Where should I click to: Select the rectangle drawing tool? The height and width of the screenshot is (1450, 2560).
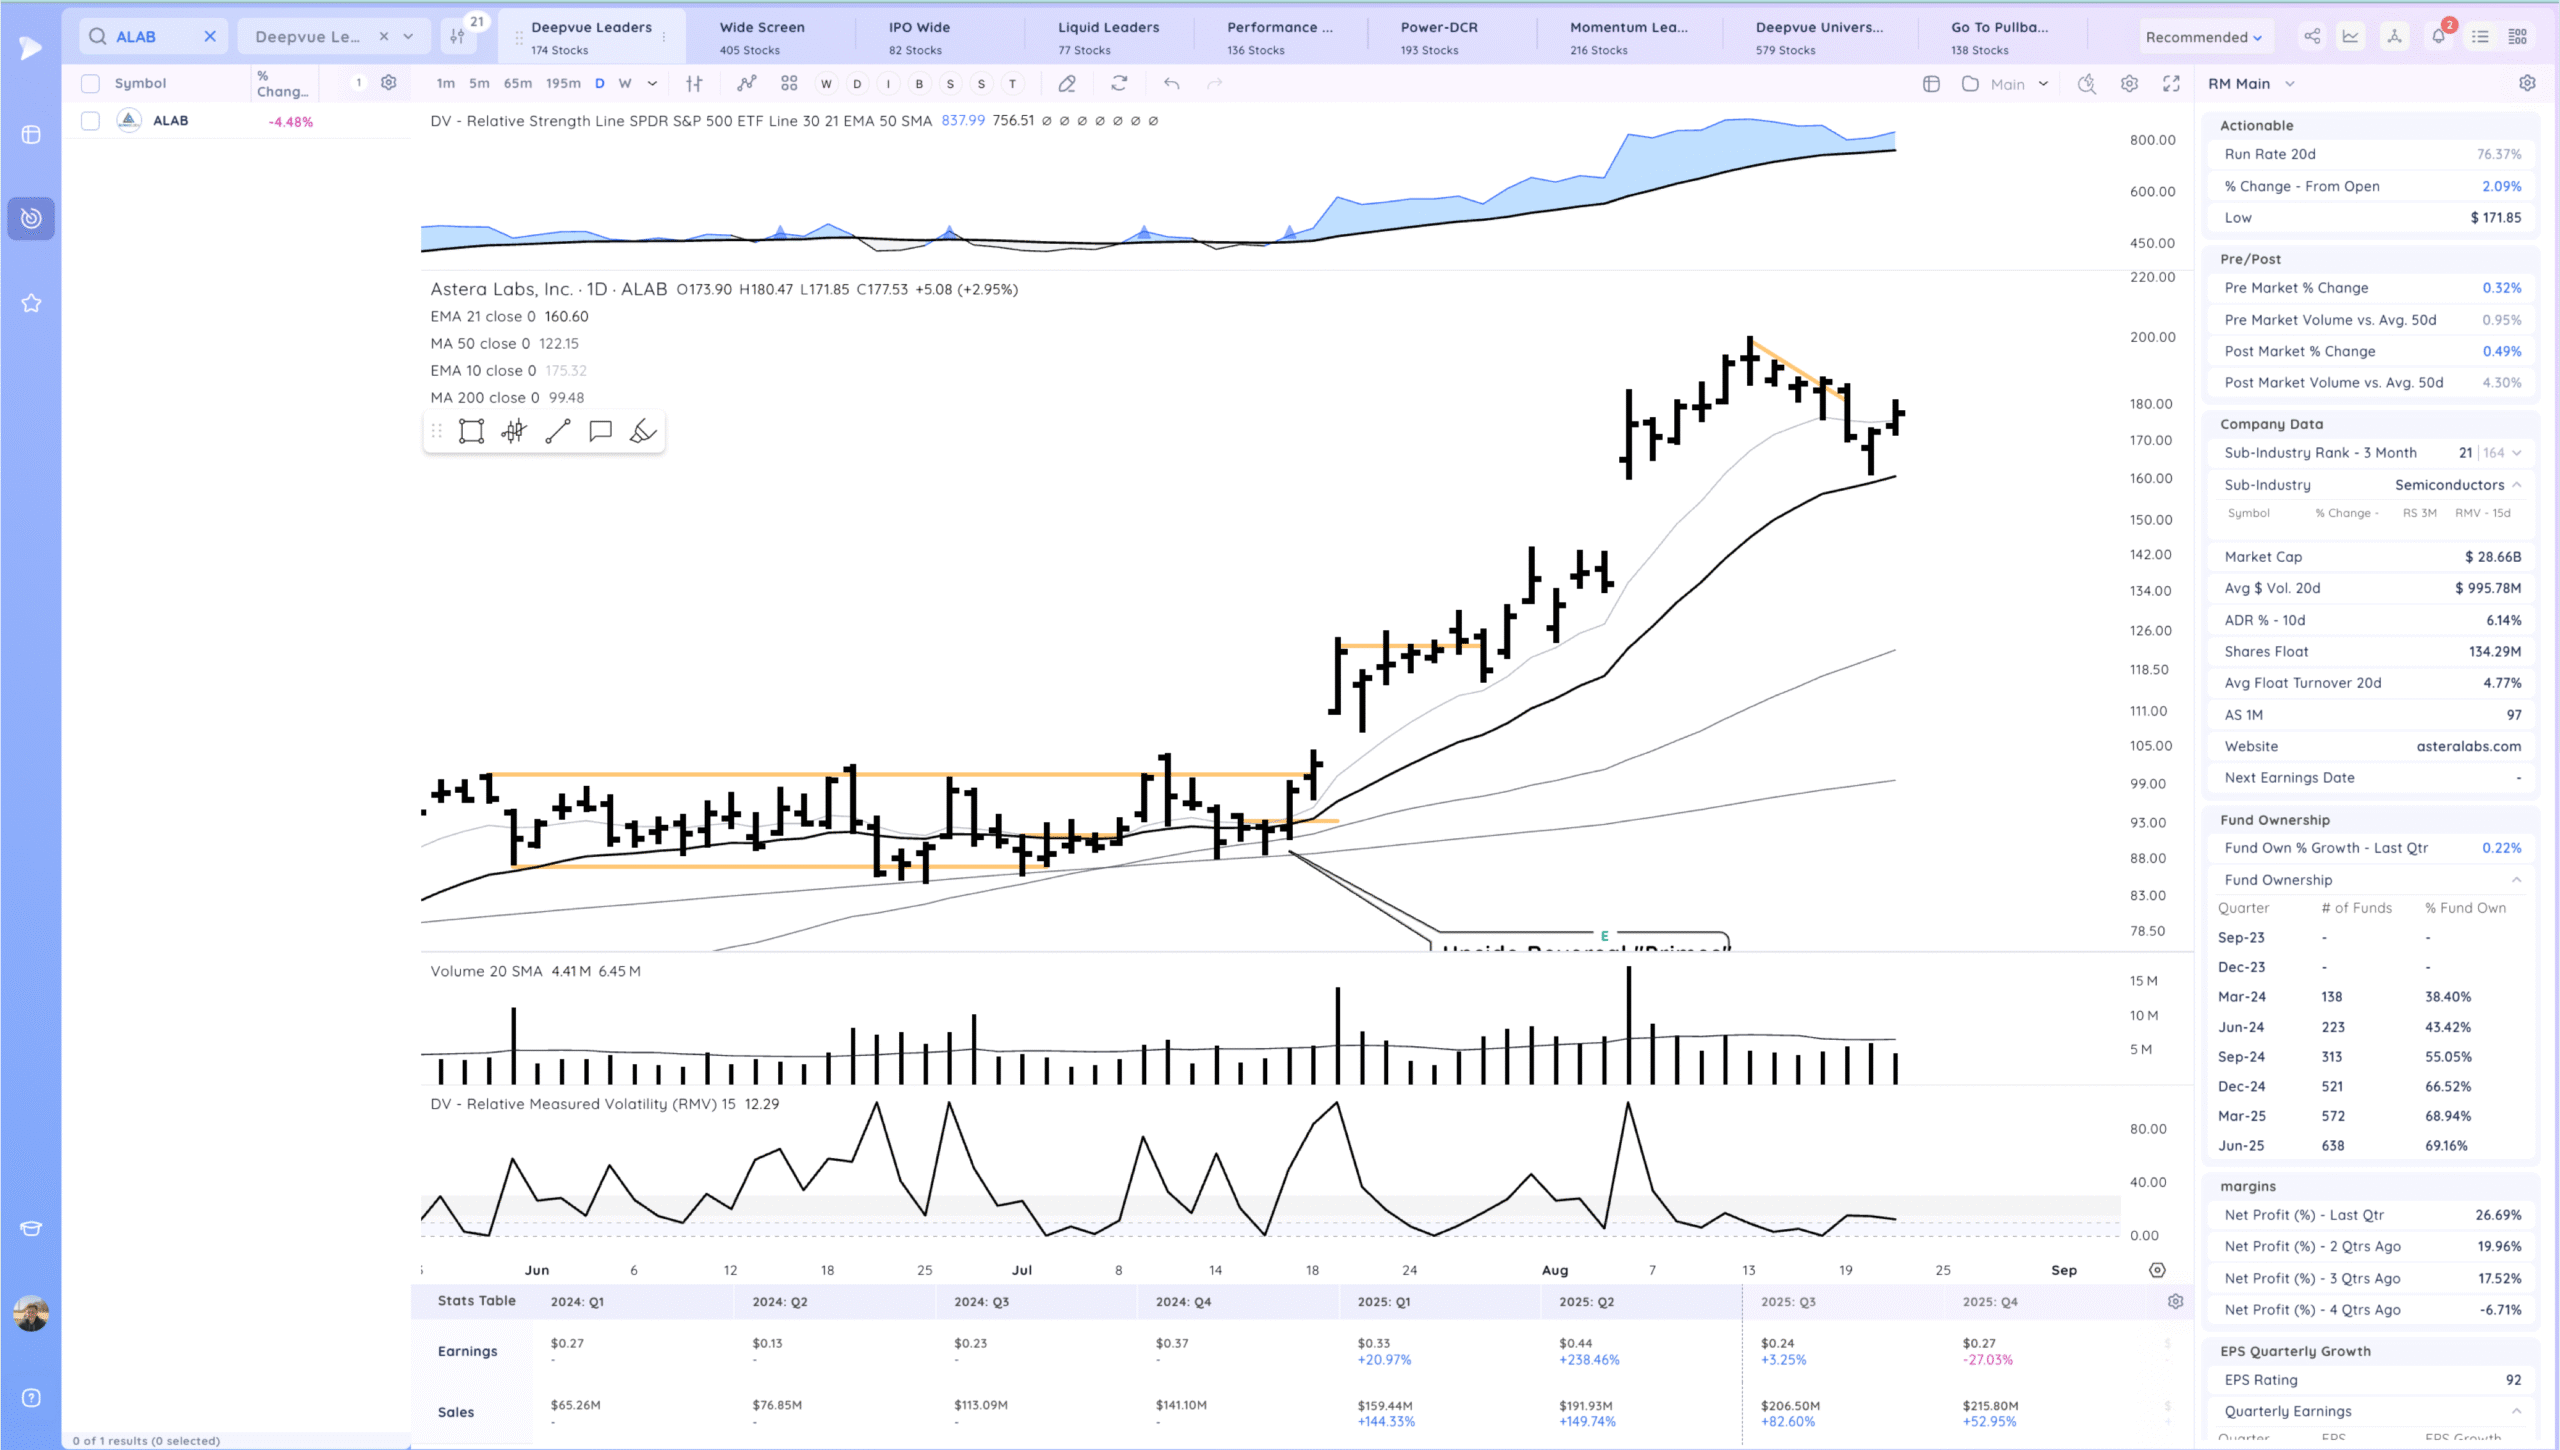point(471,431)
